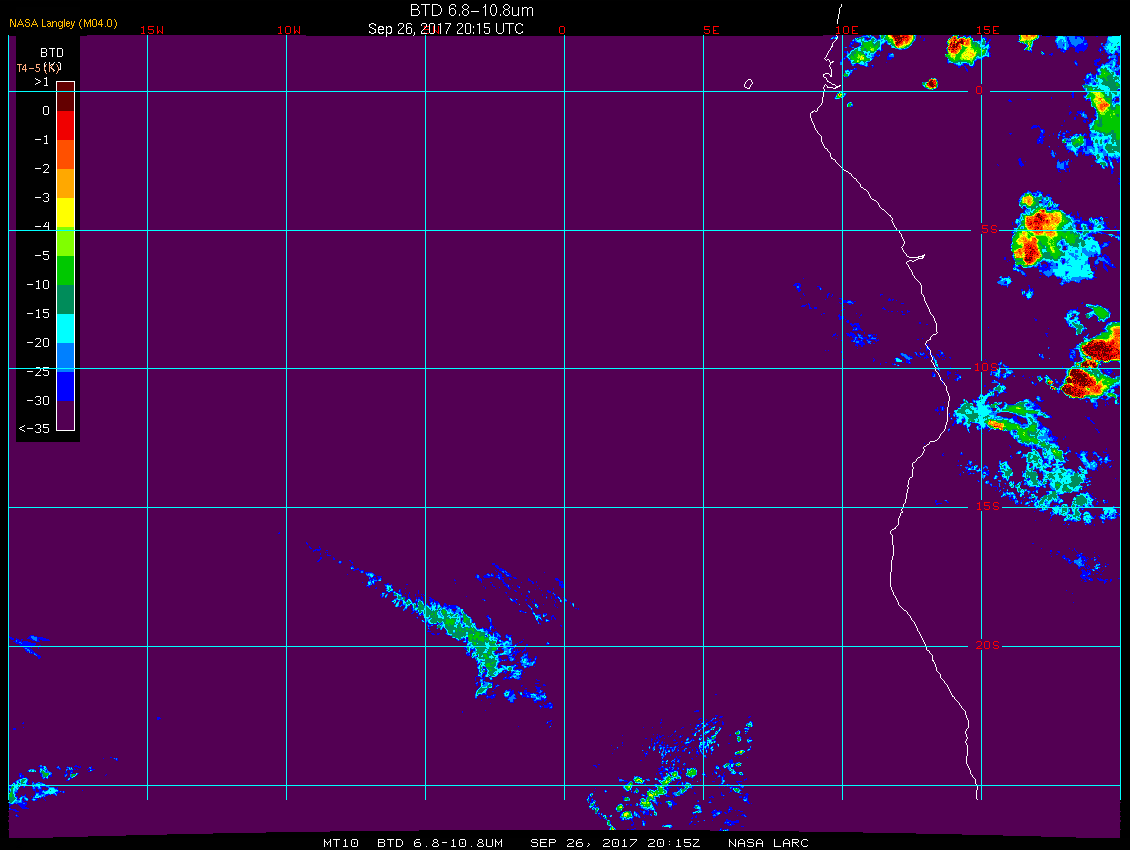Pick the white-outlined purple swatch at legend bottom
Screen dimensions: 1130x850
point(66,415)
